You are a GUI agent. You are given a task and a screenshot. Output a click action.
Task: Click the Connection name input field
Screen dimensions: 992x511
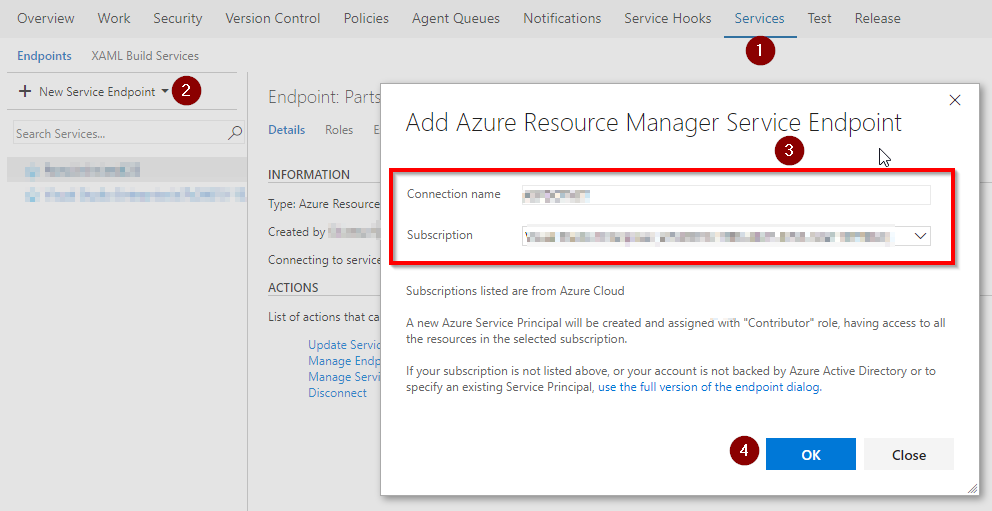point(726,195)
